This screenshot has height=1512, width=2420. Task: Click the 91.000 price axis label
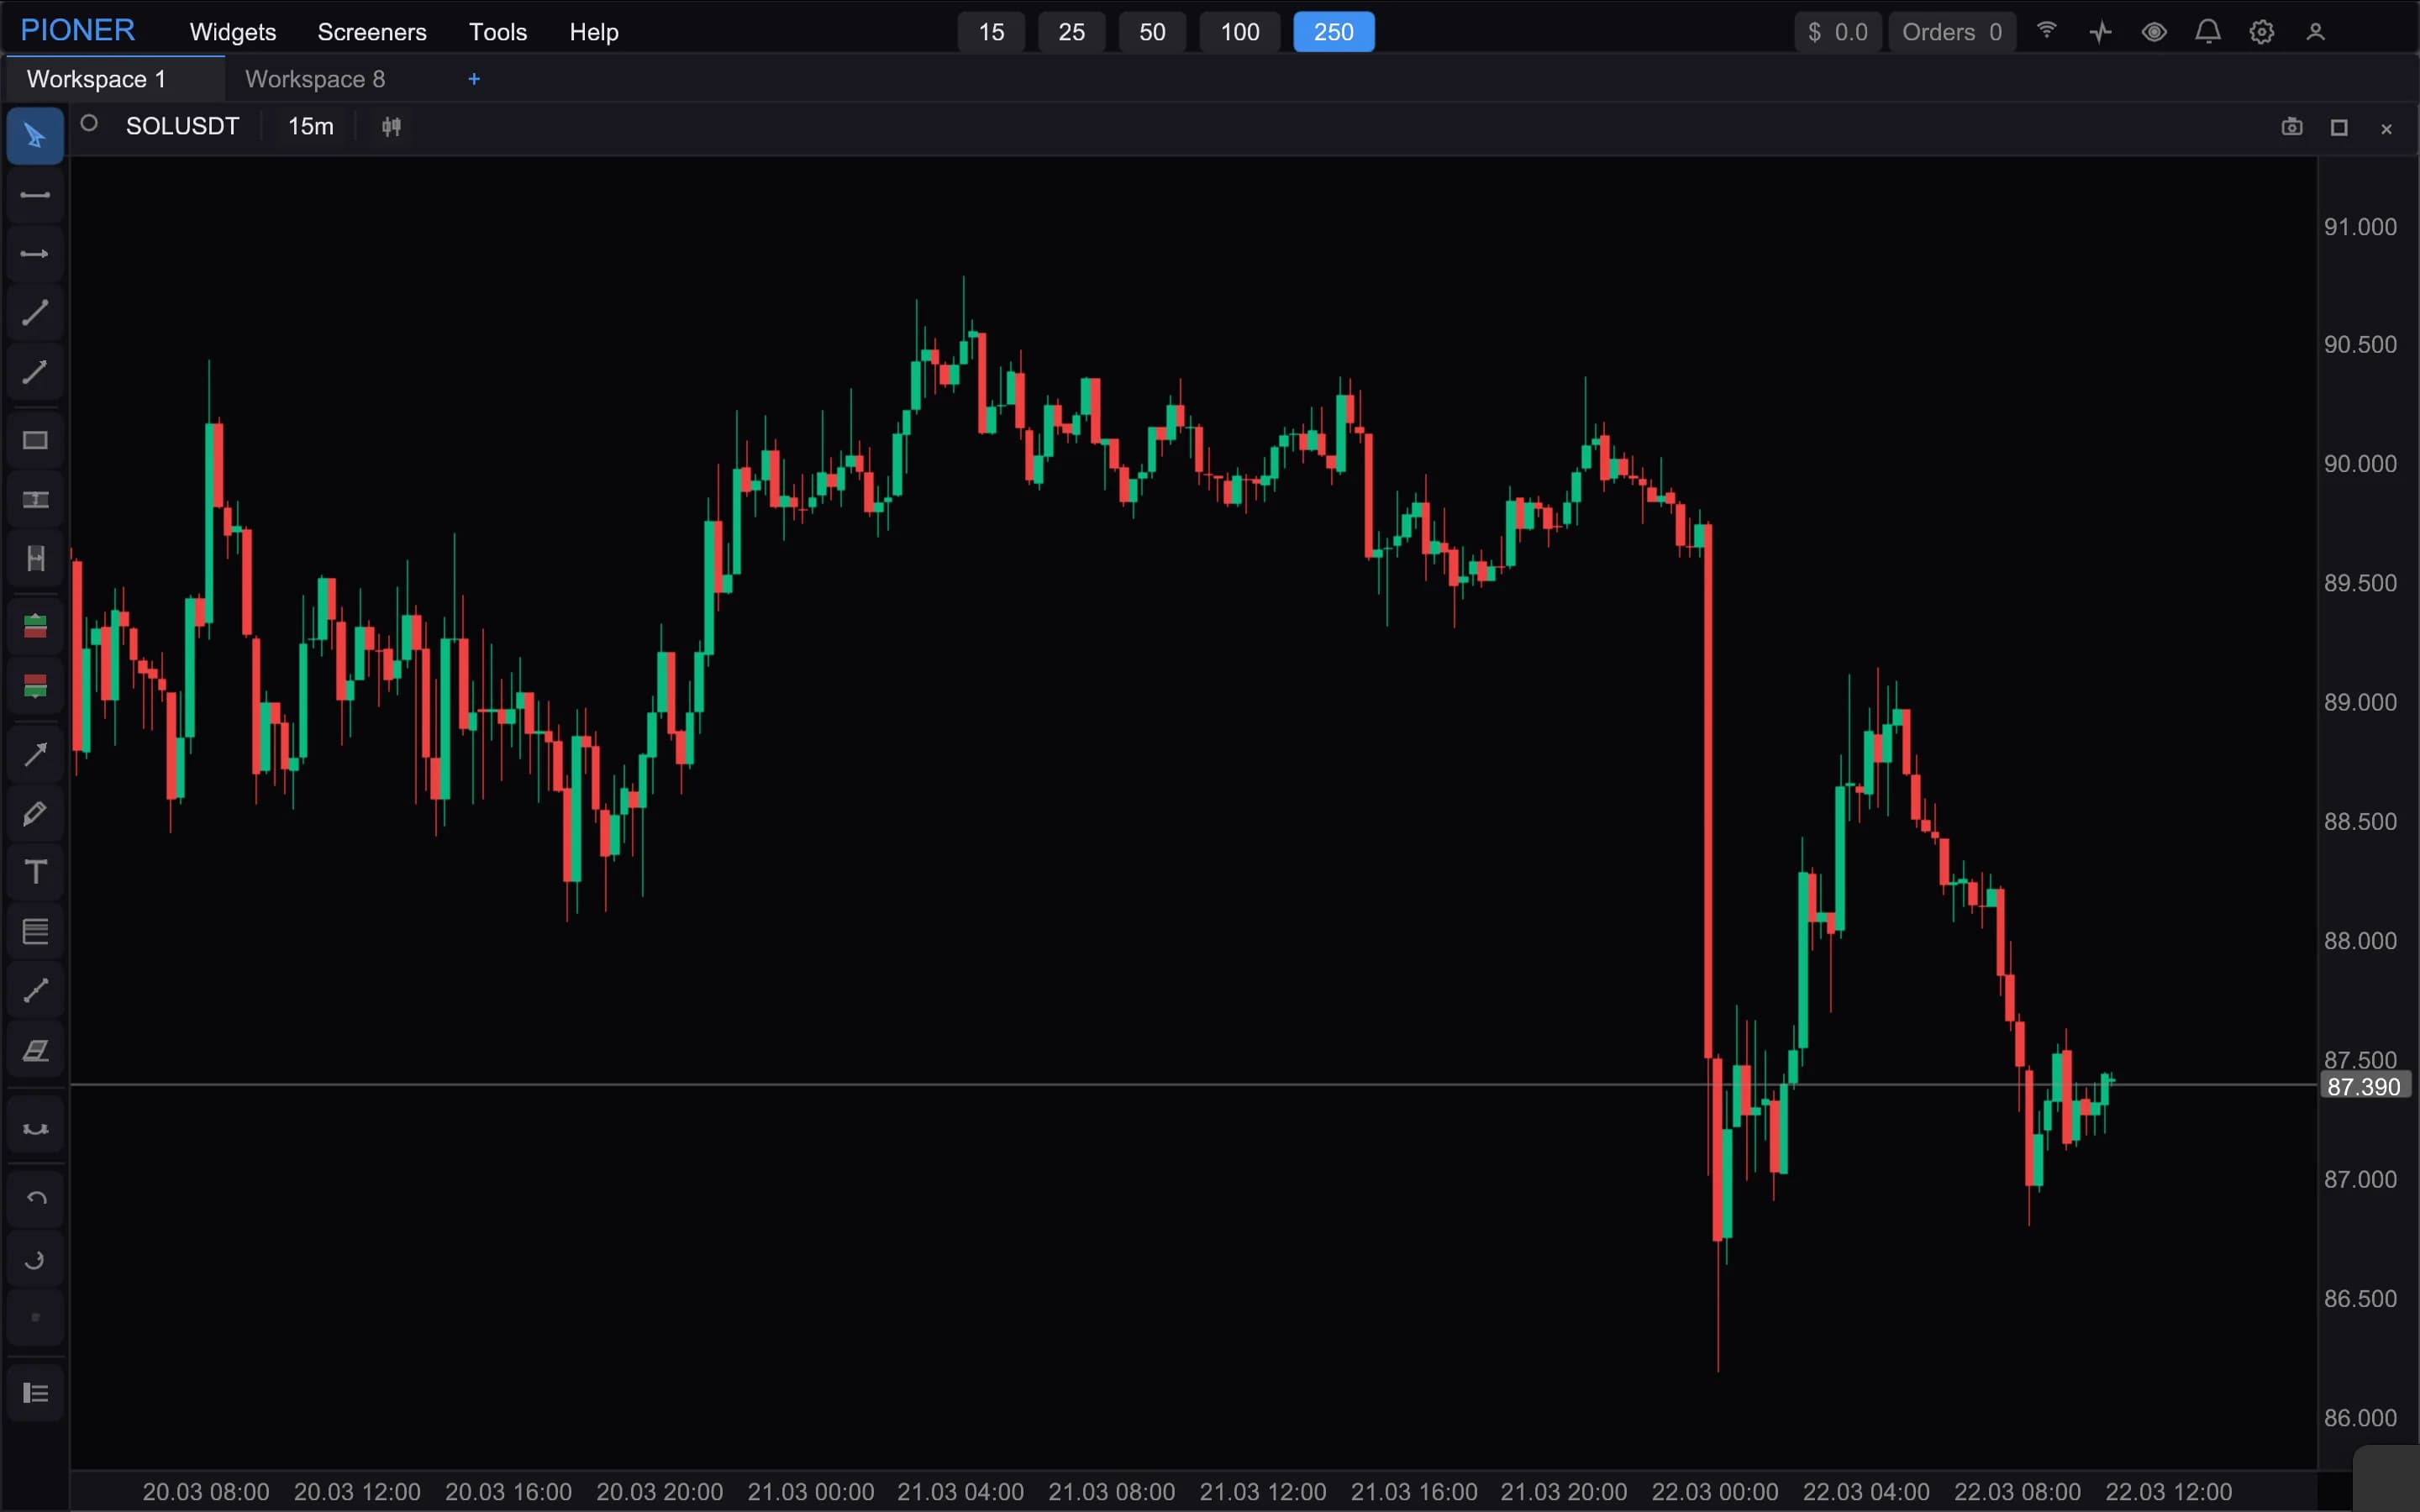click(2360, 227)
